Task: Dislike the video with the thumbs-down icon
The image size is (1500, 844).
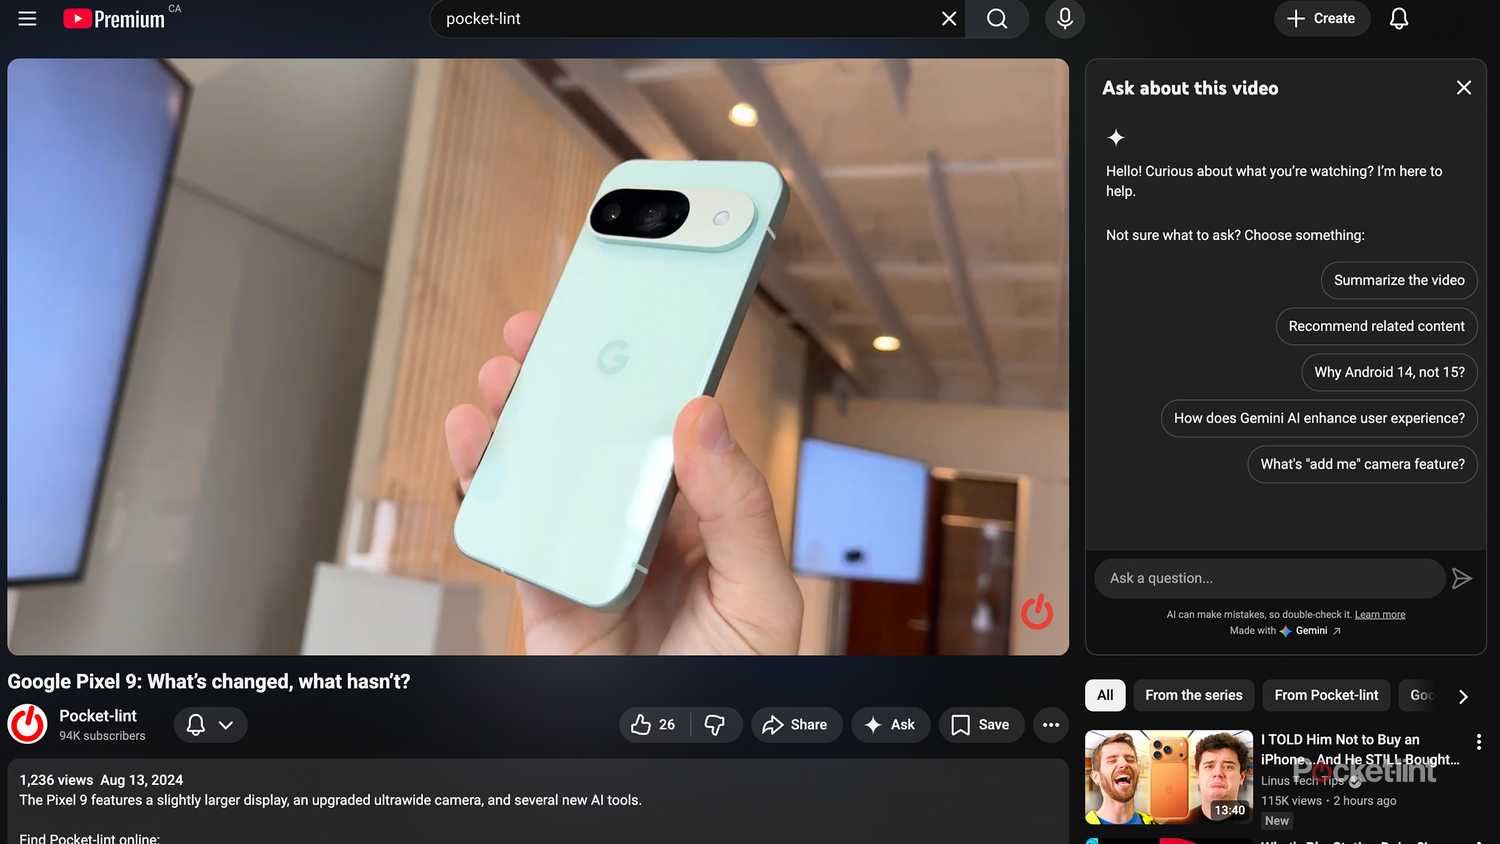Action: coord(714,724)
